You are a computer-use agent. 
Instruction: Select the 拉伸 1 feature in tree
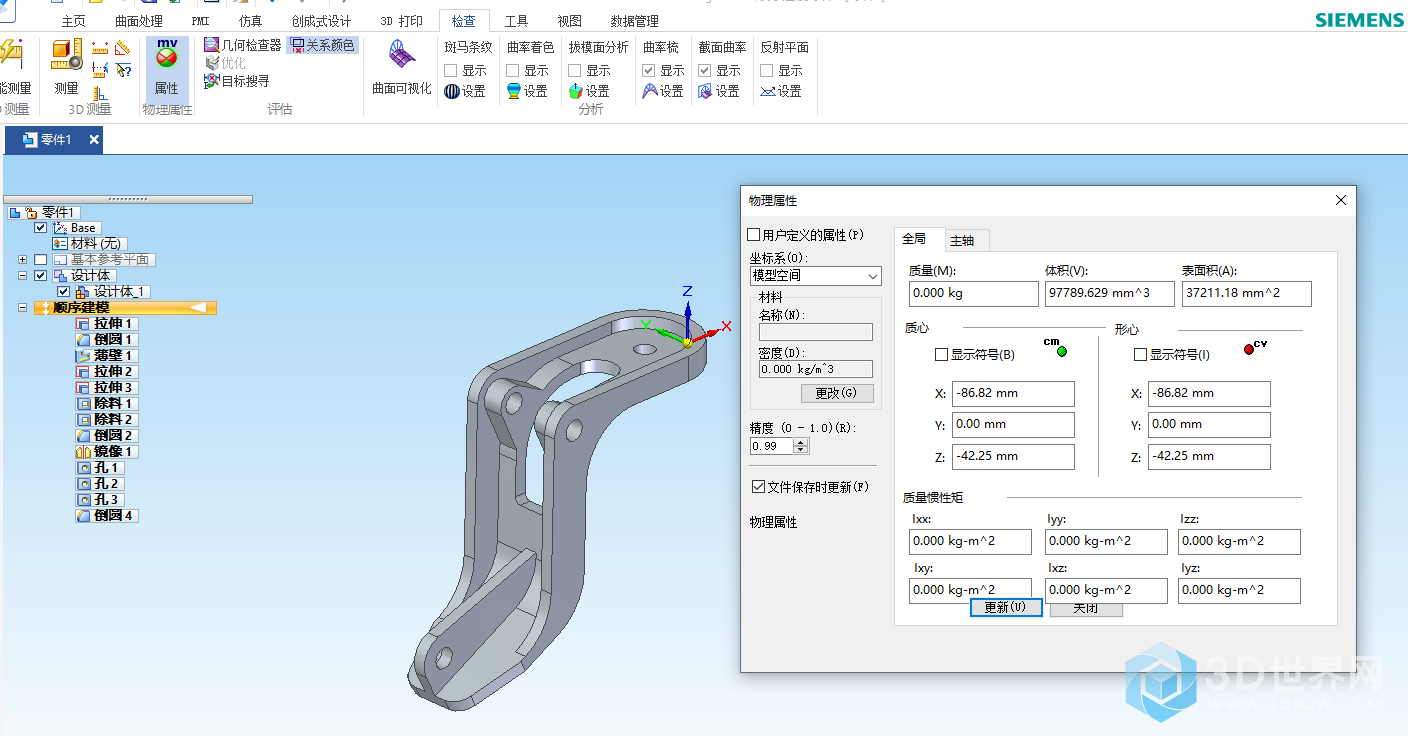(x=105, y=324)
